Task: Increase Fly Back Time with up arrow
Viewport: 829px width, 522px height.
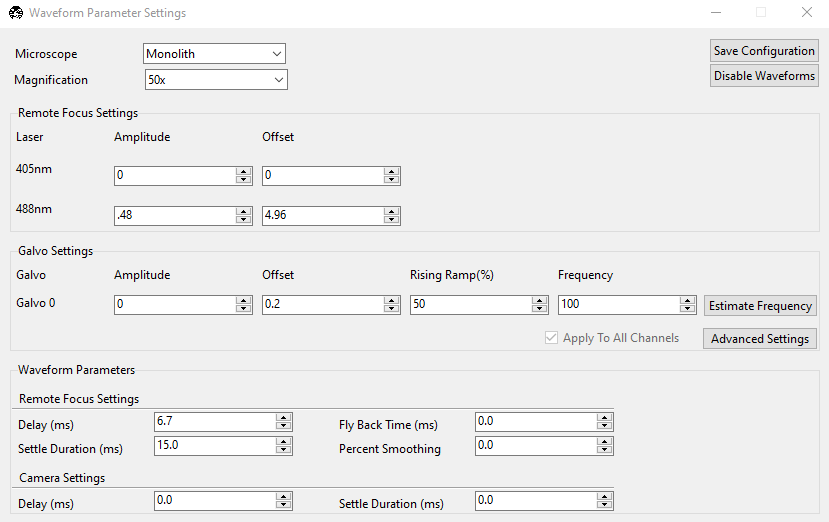Action: pos(605,417)
